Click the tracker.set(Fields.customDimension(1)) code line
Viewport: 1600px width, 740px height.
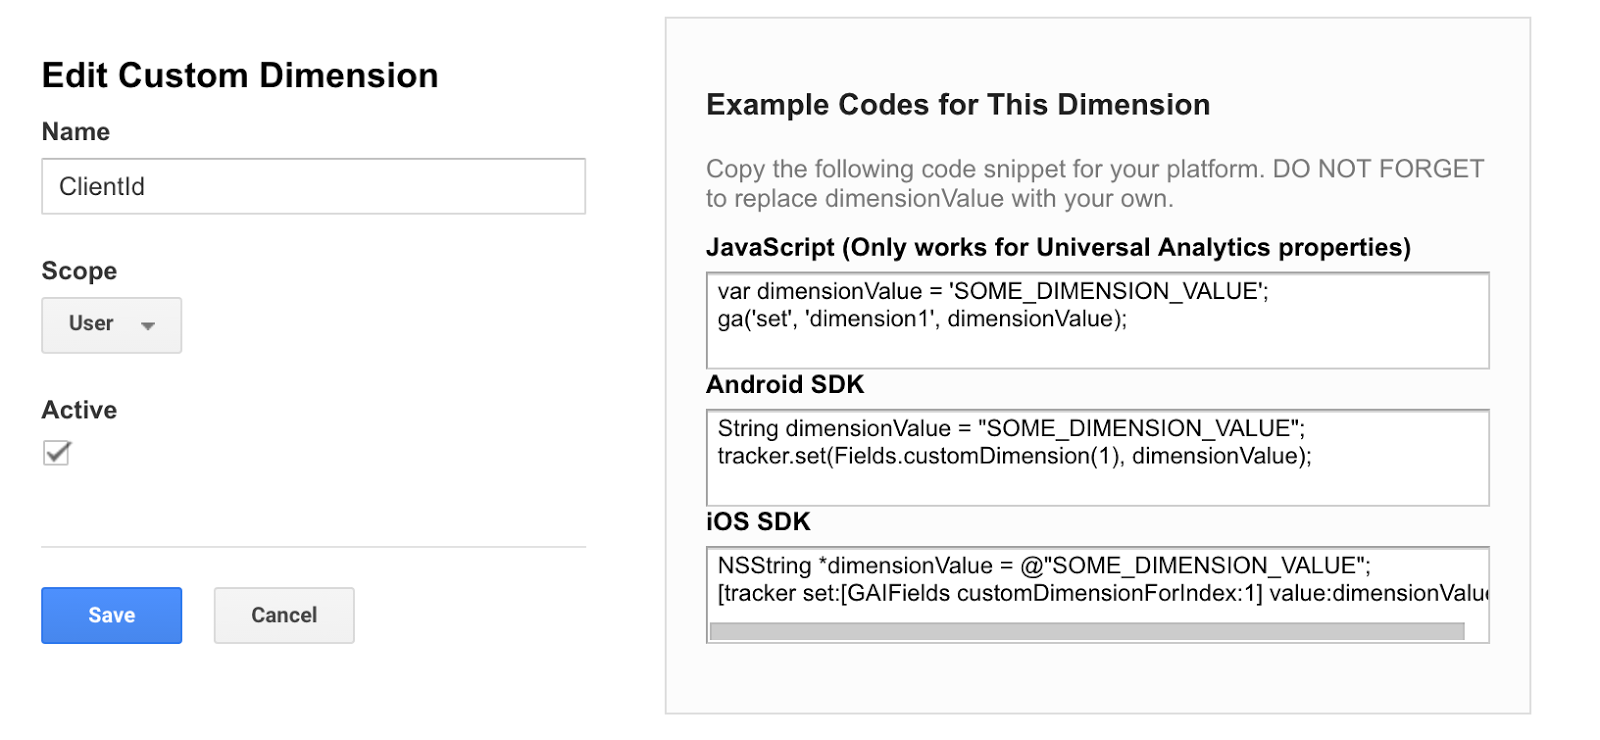[1013, 456]
